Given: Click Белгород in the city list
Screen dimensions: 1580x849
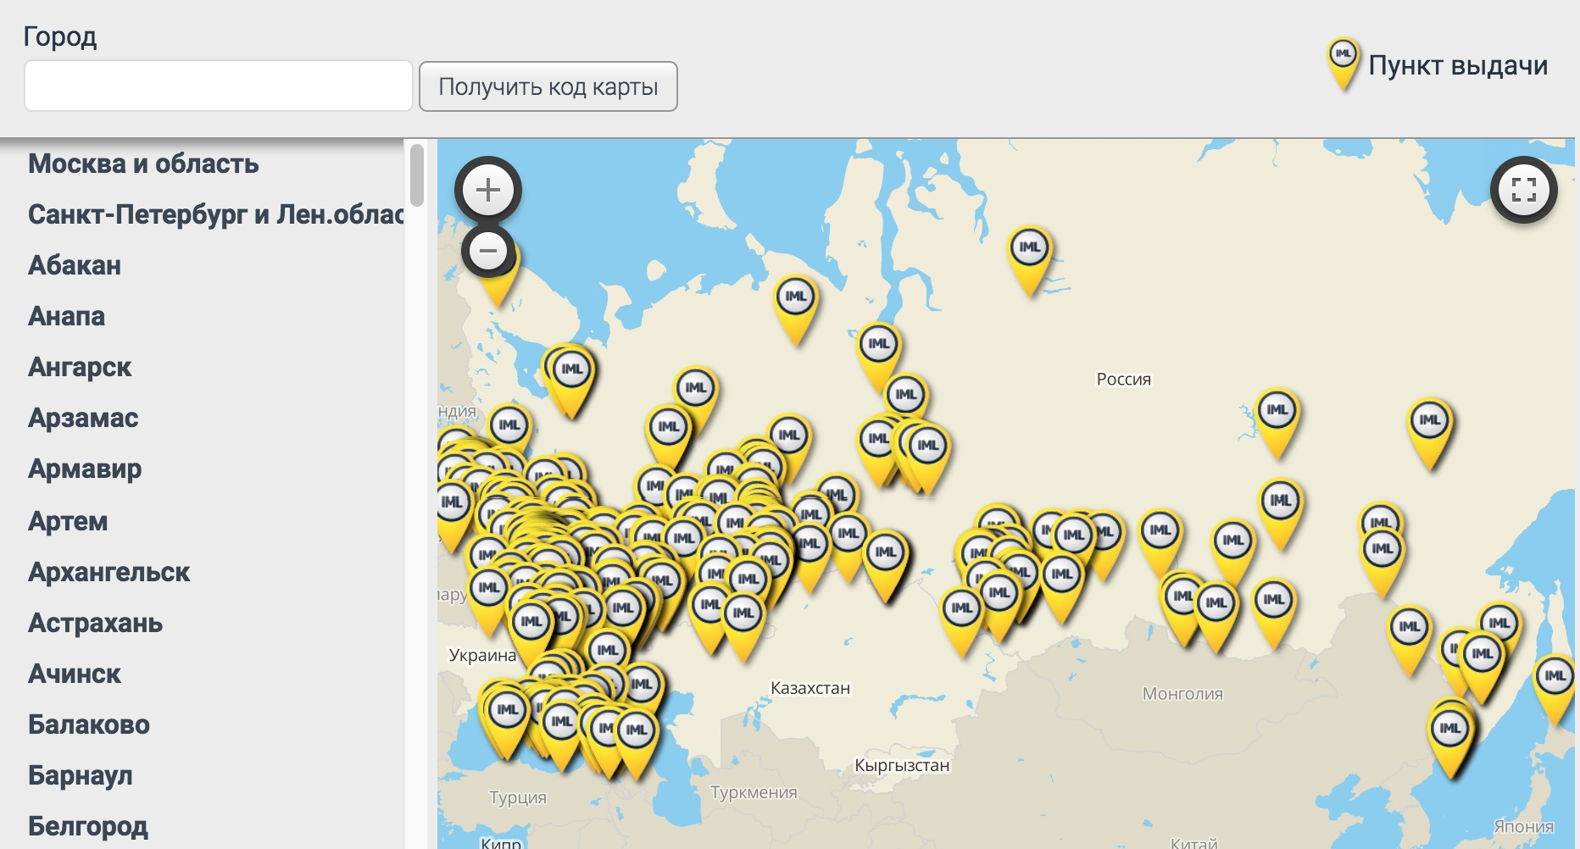Looking at the screenshot, I should point(88,827).
